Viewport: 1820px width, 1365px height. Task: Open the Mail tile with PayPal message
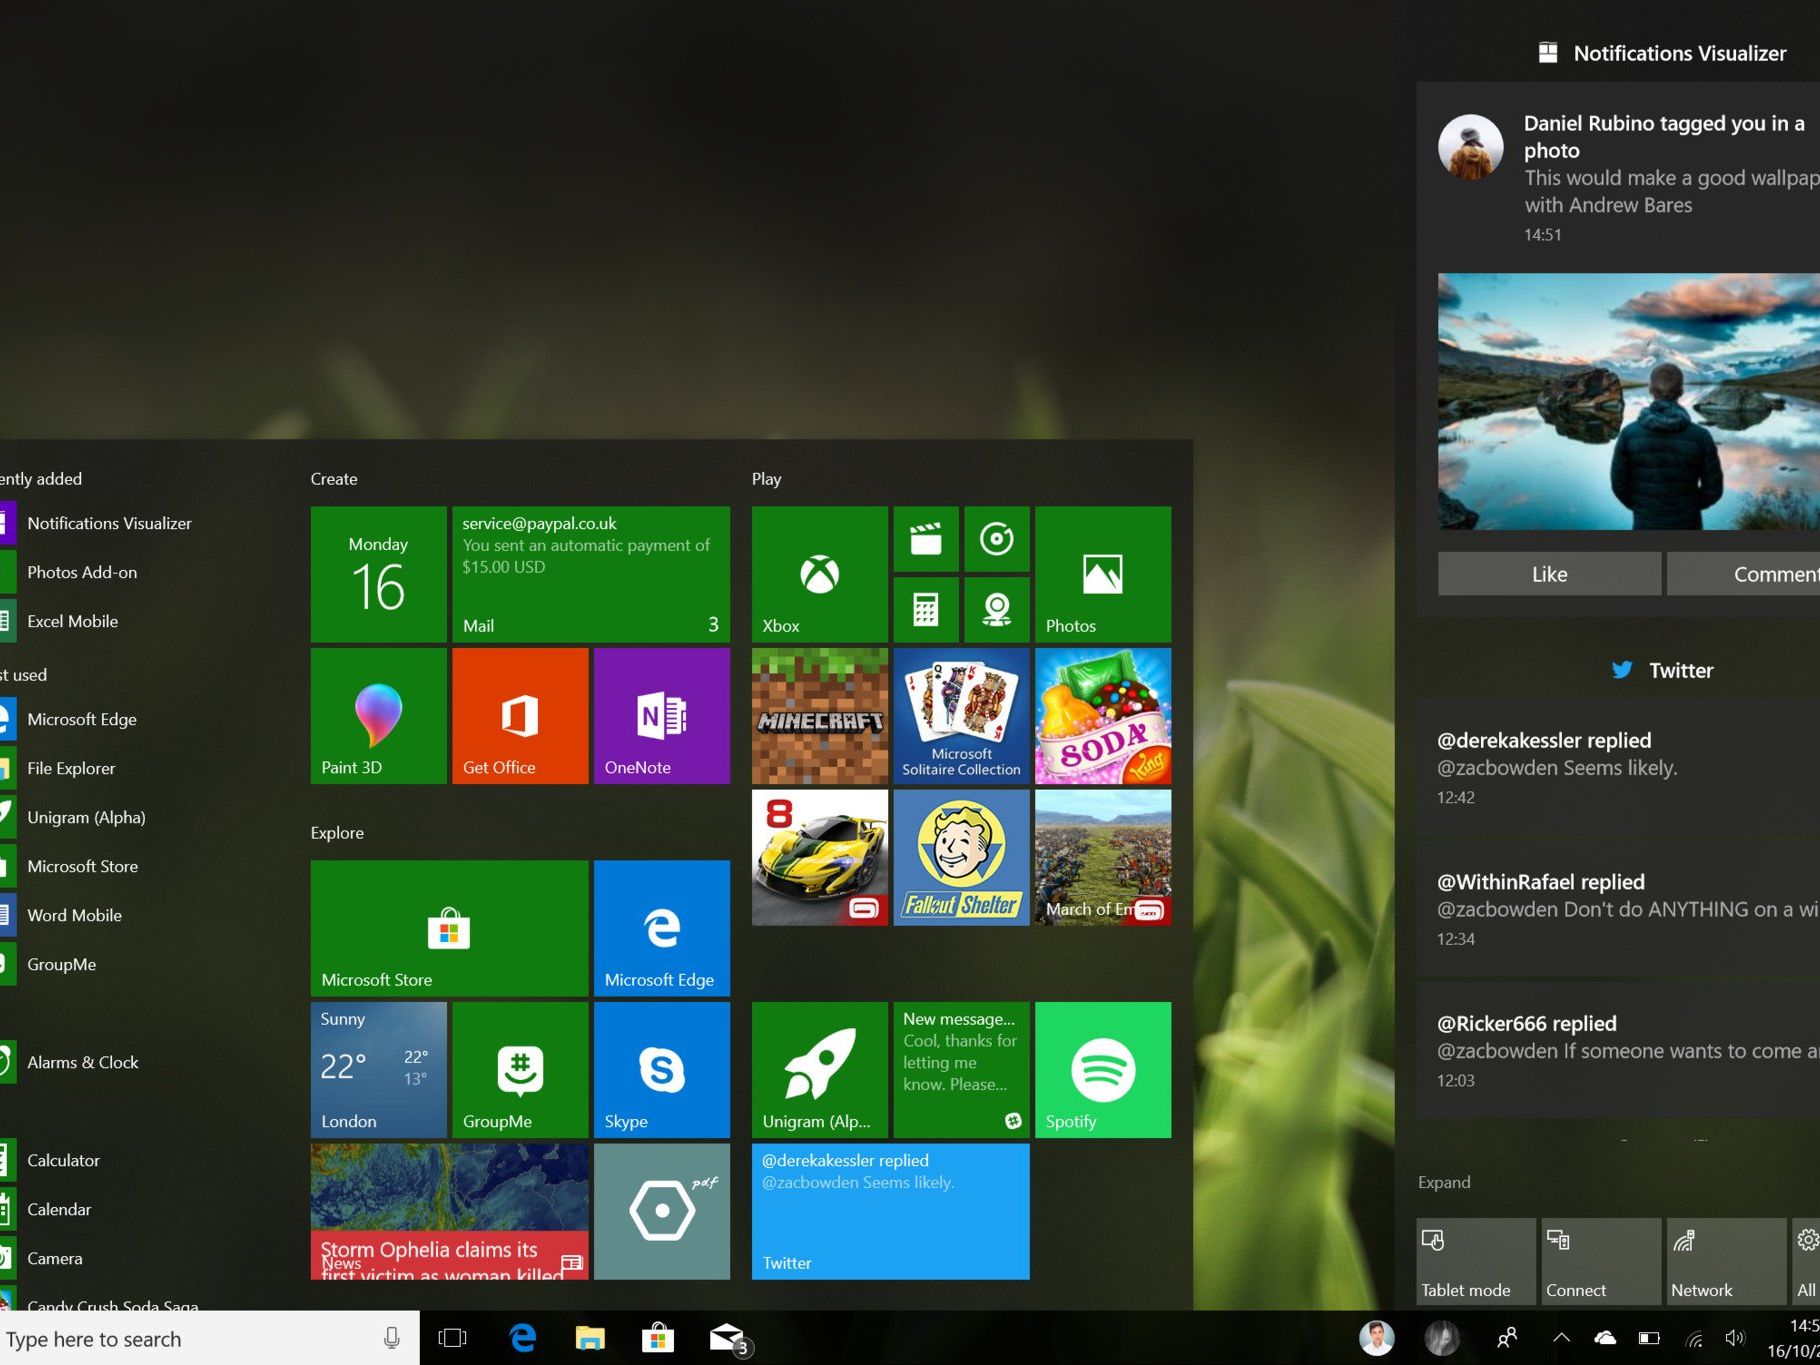[x=591, y=574]
